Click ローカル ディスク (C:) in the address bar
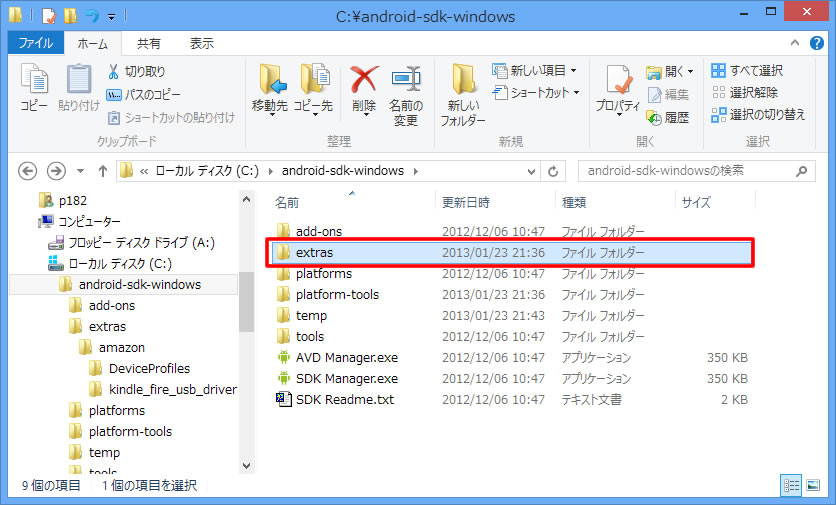This screenshot has height=505, width=836. 207,171
